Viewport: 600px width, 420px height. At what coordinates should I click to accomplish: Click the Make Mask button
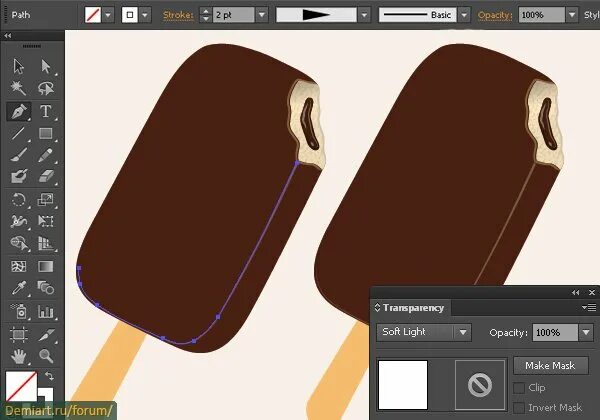[x=550, y=366]
